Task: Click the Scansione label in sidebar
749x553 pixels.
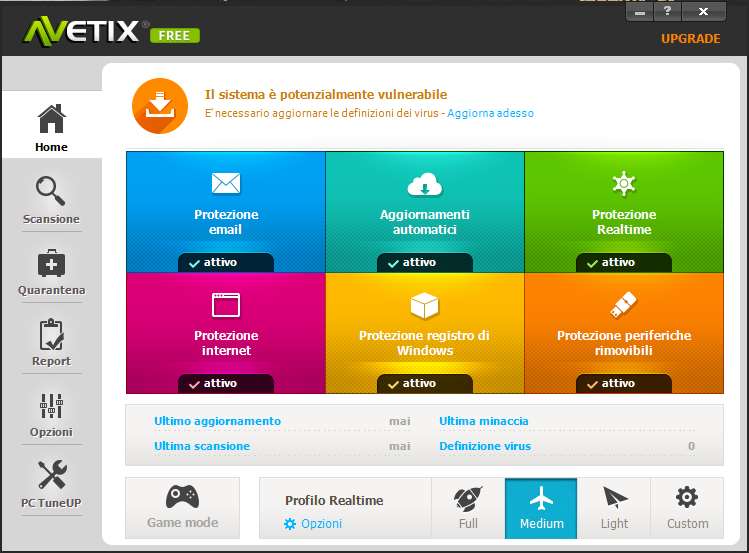Action: click(51, 219)
